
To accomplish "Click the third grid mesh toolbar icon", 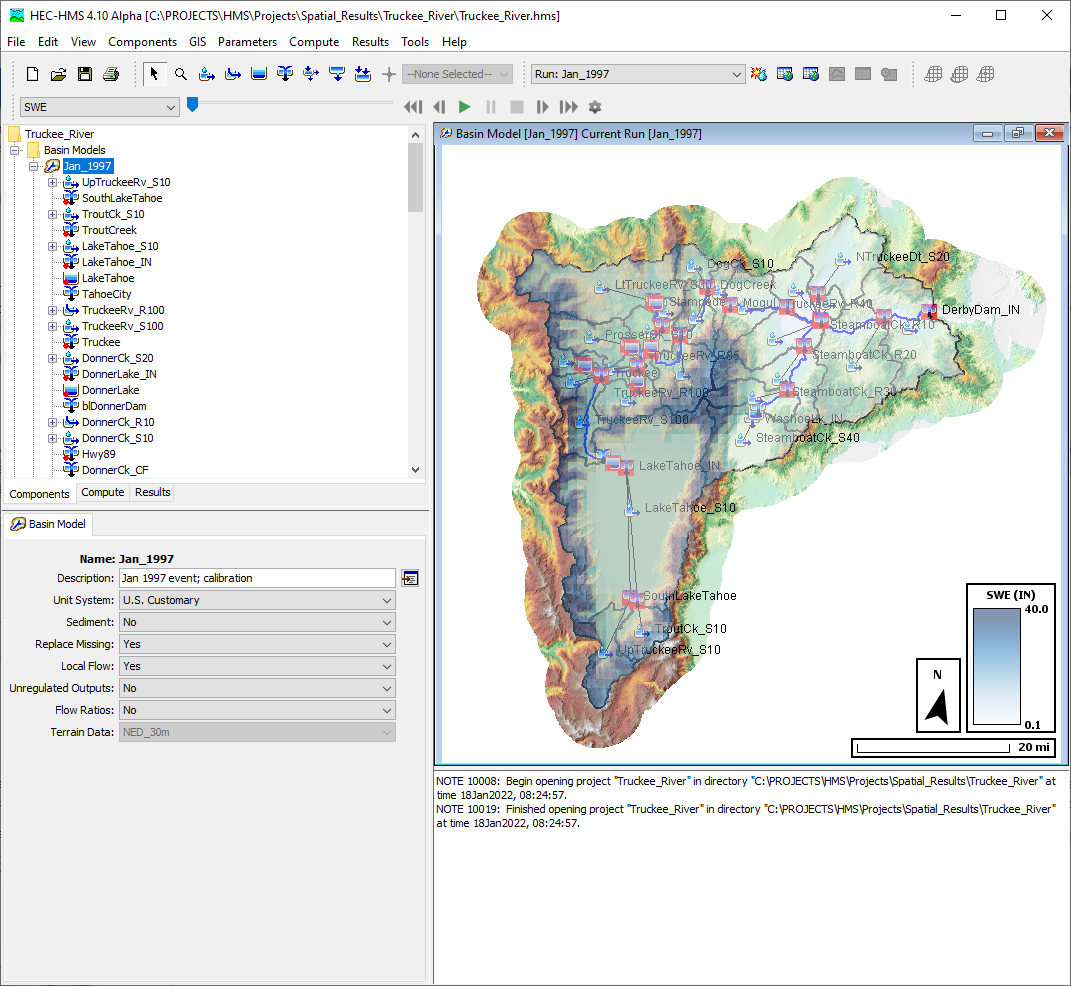I will (985, 74).
